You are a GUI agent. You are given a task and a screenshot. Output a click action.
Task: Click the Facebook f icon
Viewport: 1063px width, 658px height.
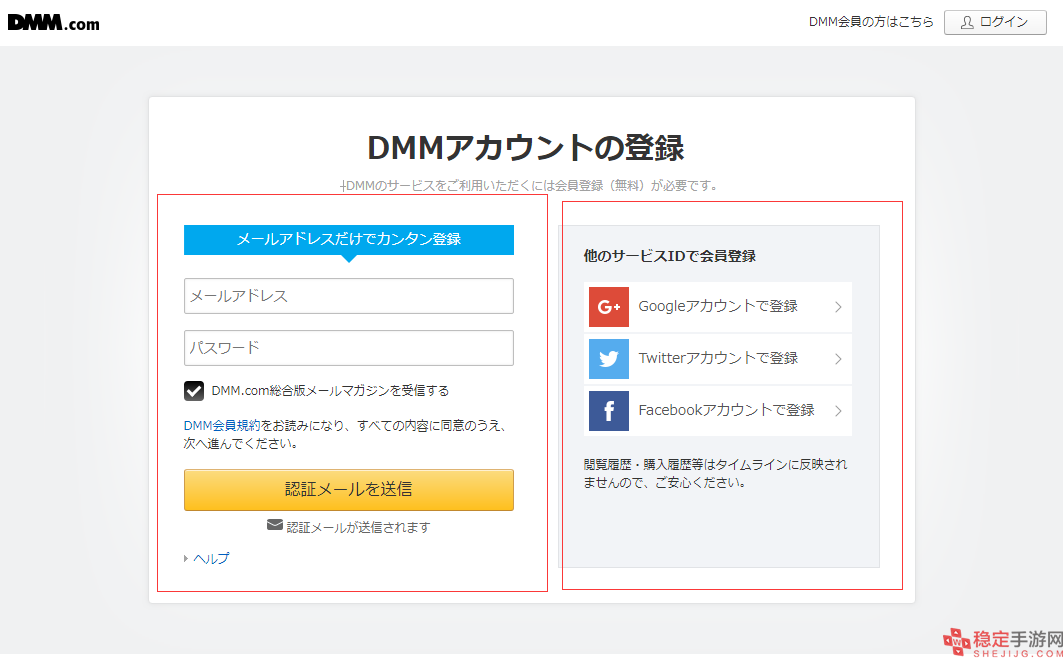[609, 411]
